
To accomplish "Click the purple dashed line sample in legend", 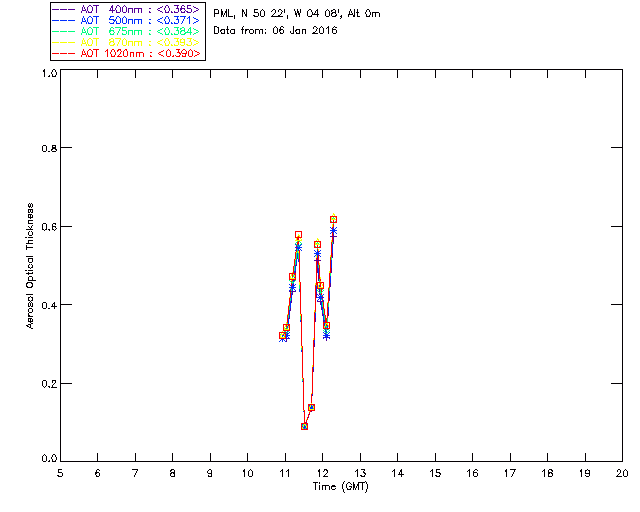I will point(64,9).
